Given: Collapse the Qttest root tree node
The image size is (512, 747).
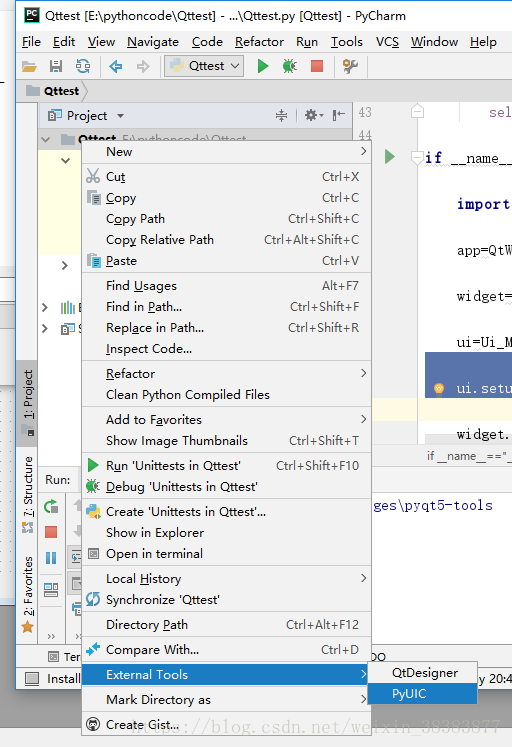Looking at the screenshot, I should (46, 140).
